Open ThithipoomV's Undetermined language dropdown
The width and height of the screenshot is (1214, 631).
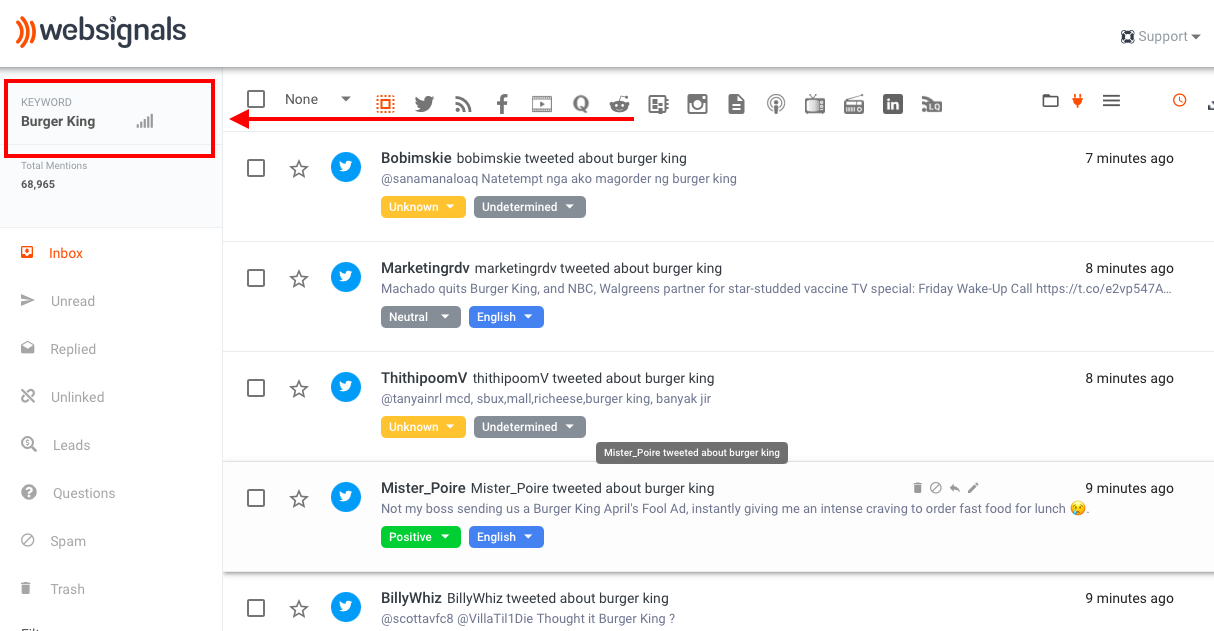(530, 427)
